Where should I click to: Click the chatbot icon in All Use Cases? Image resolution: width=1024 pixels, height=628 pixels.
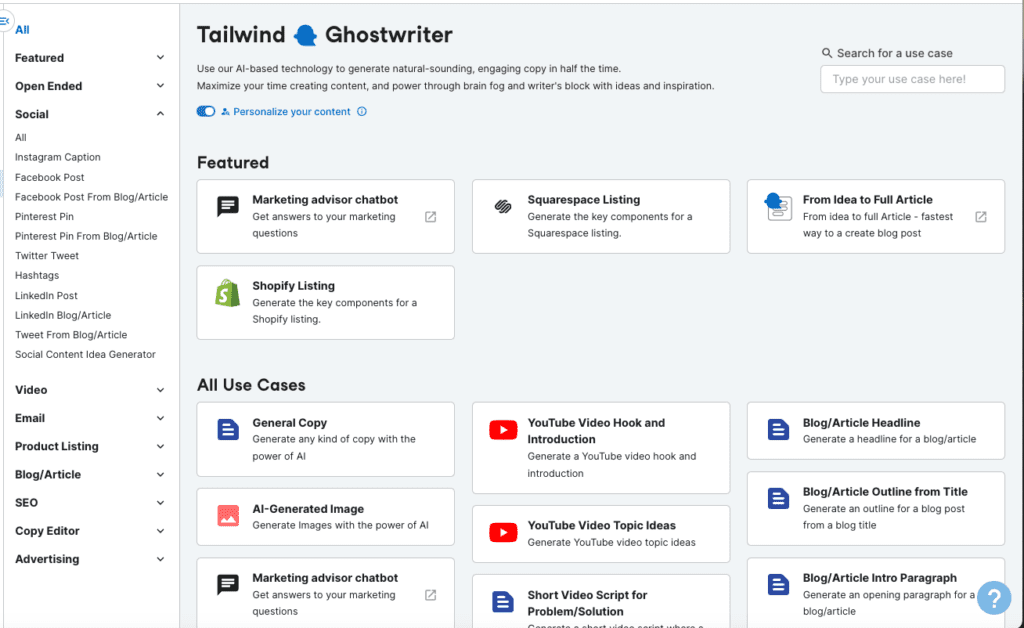[228, 584]
